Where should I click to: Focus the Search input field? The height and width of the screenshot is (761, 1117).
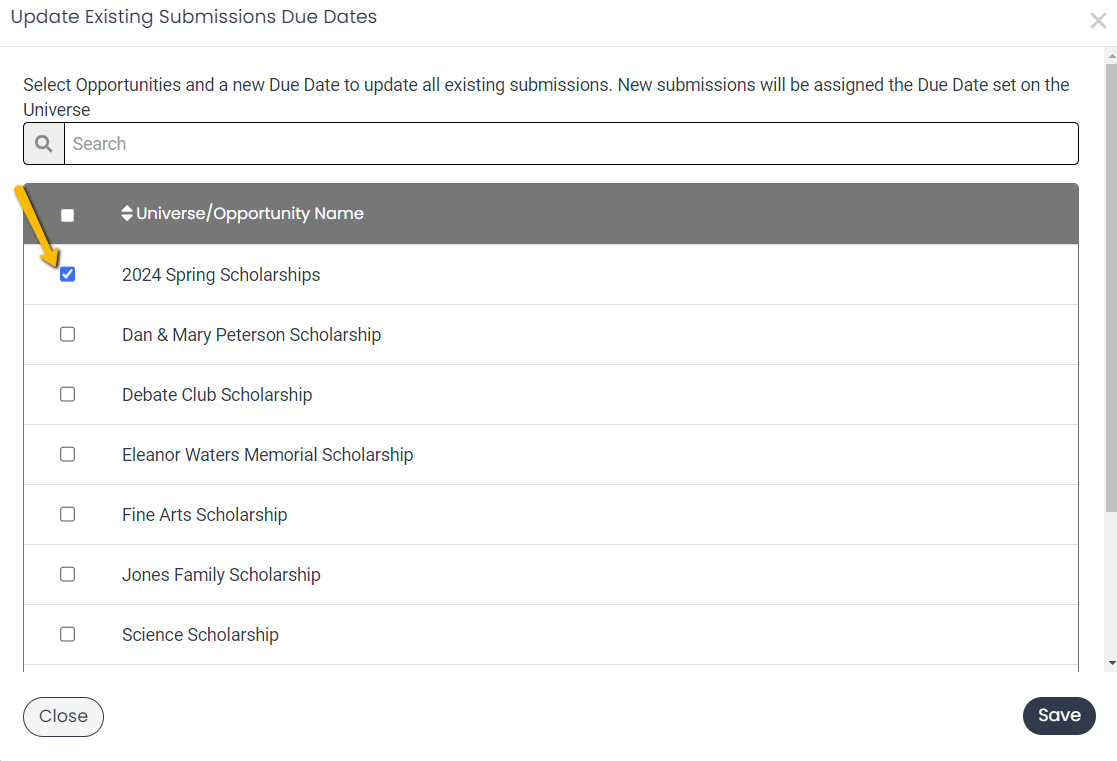pyautogui.click(x=571, y=144)
